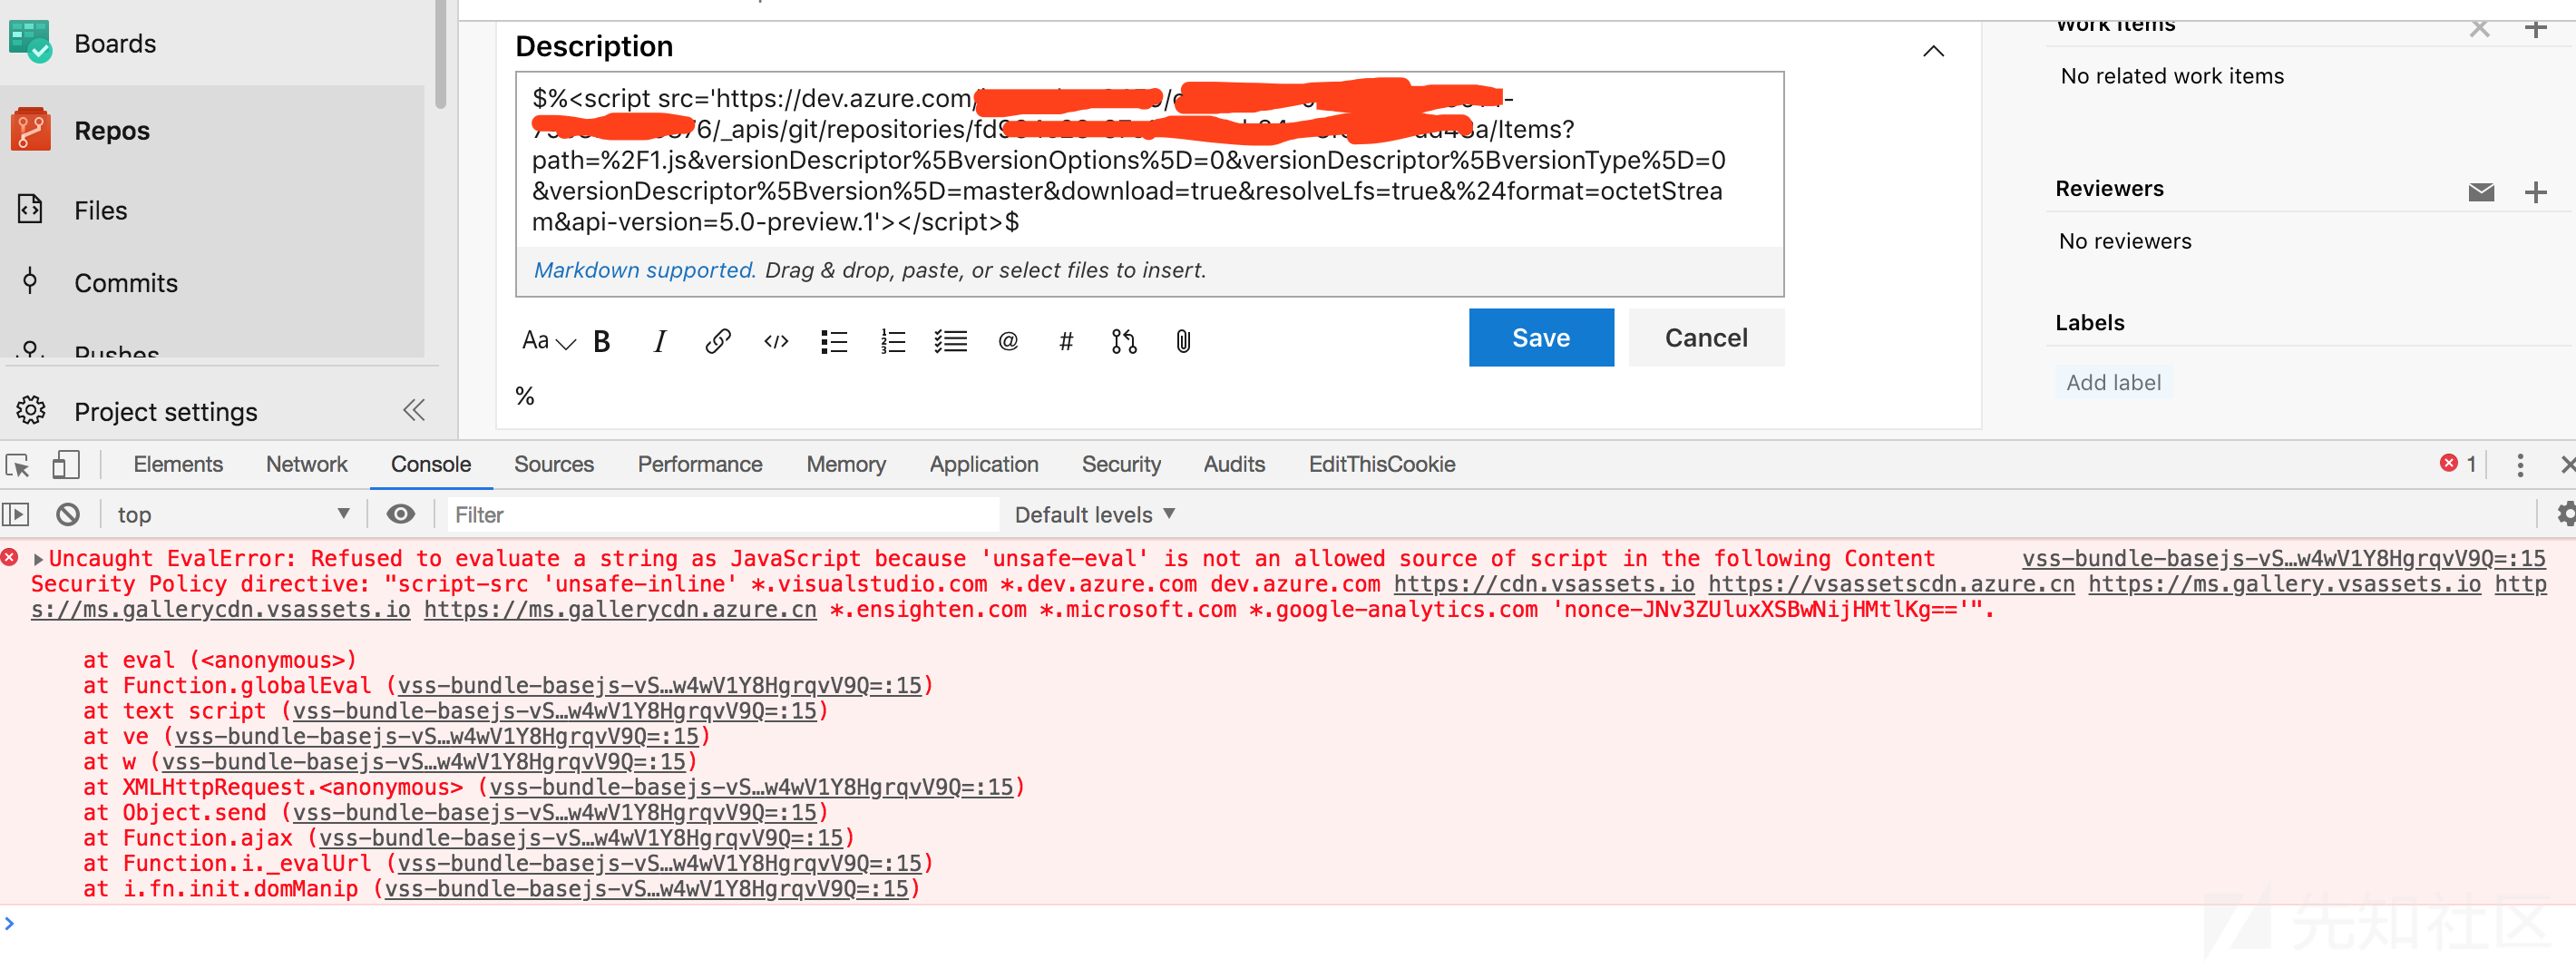Mention a pull request
Screen dimensions: 2576x969
[1124, 342]
